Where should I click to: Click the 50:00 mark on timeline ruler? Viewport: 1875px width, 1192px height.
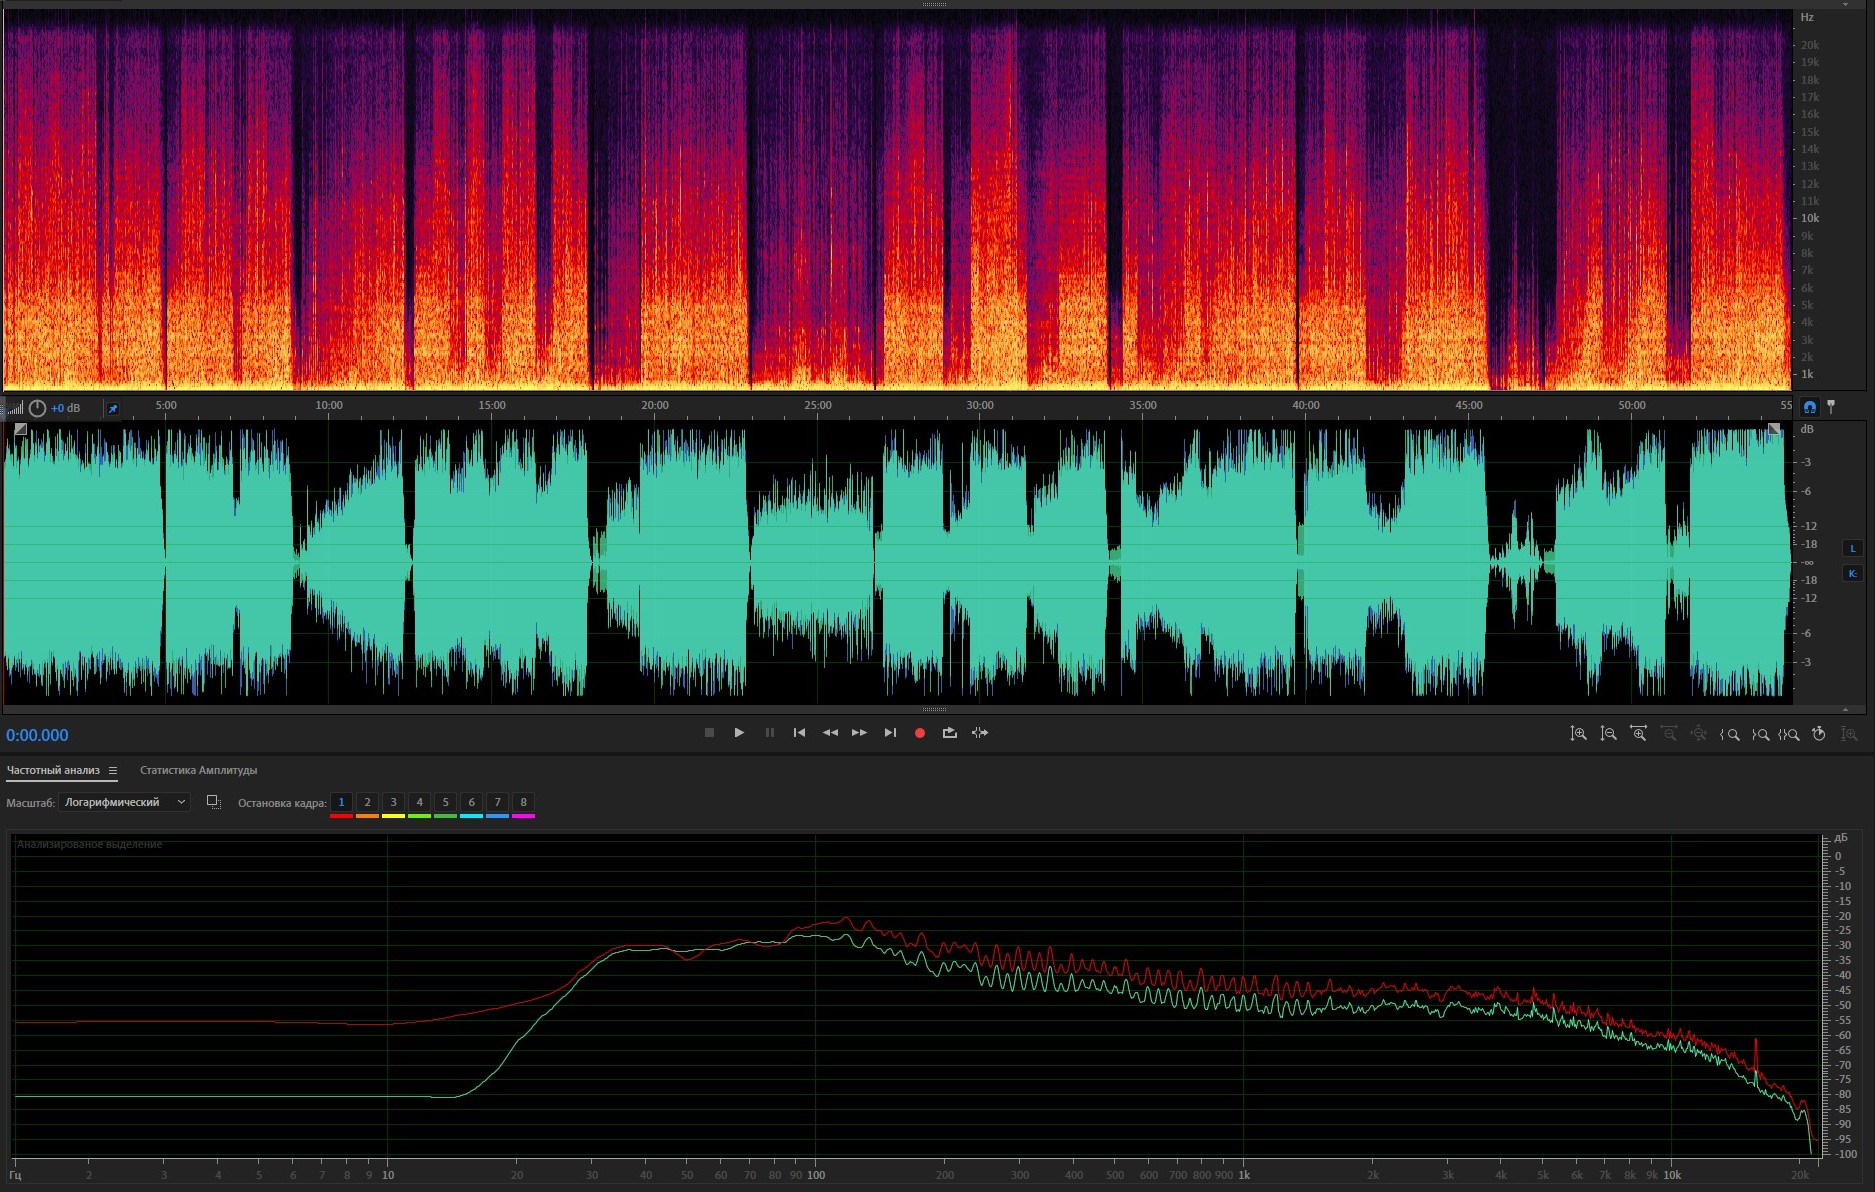(1632, 405)
